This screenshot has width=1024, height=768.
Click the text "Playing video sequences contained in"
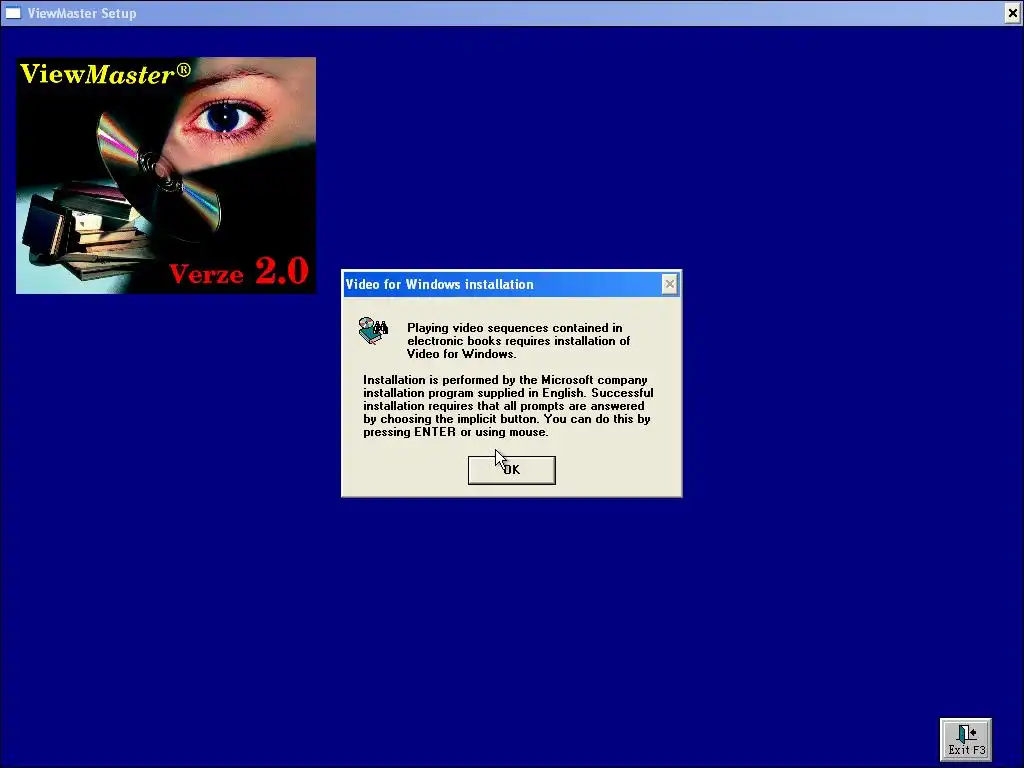pyautogui.click(x=515, y=328)
